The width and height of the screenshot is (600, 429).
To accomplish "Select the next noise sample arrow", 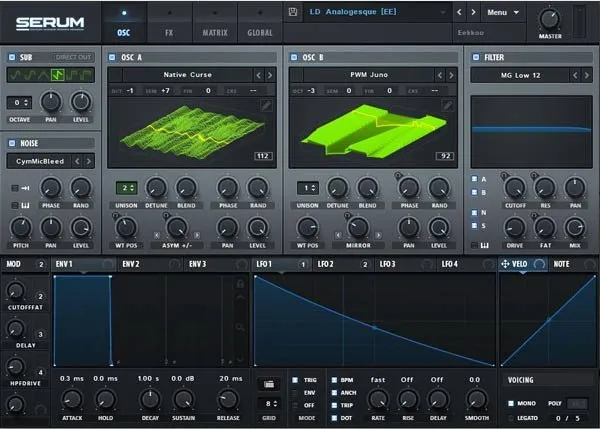I will click(x=88, y=161).
